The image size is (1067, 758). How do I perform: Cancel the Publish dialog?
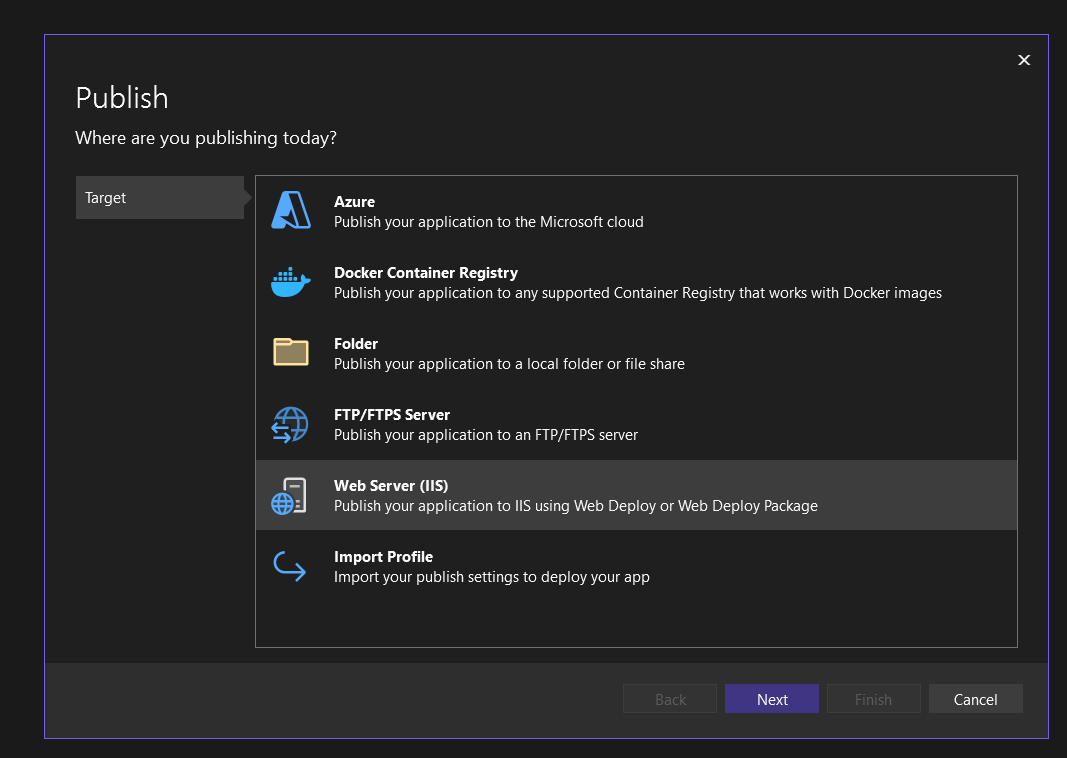pos(975,699)
